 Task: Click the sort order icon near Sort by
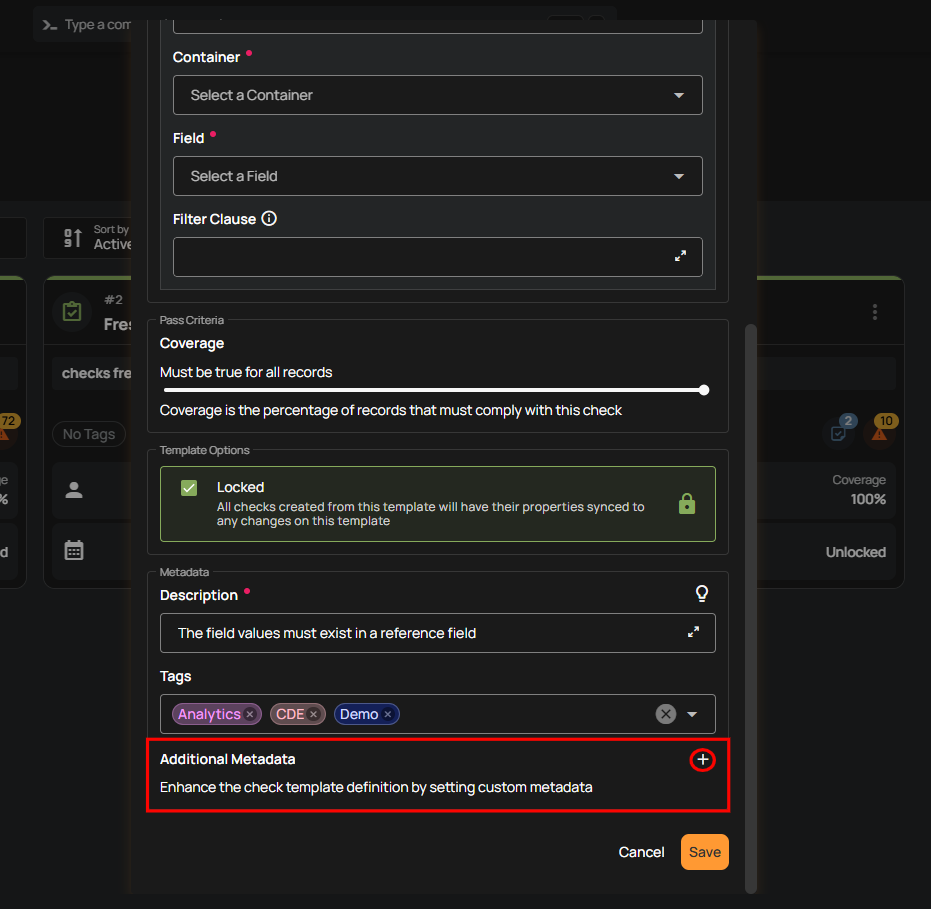coord(72,237)
